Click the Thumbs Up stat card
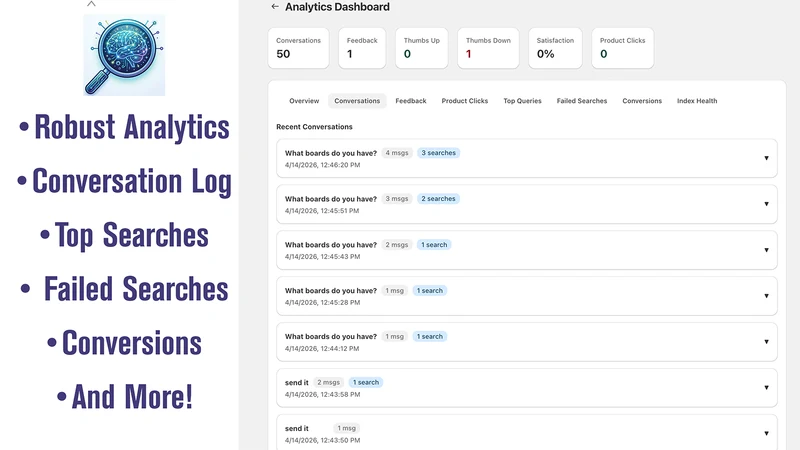Viewport: 800px width, 450px height. pos(421,48)
